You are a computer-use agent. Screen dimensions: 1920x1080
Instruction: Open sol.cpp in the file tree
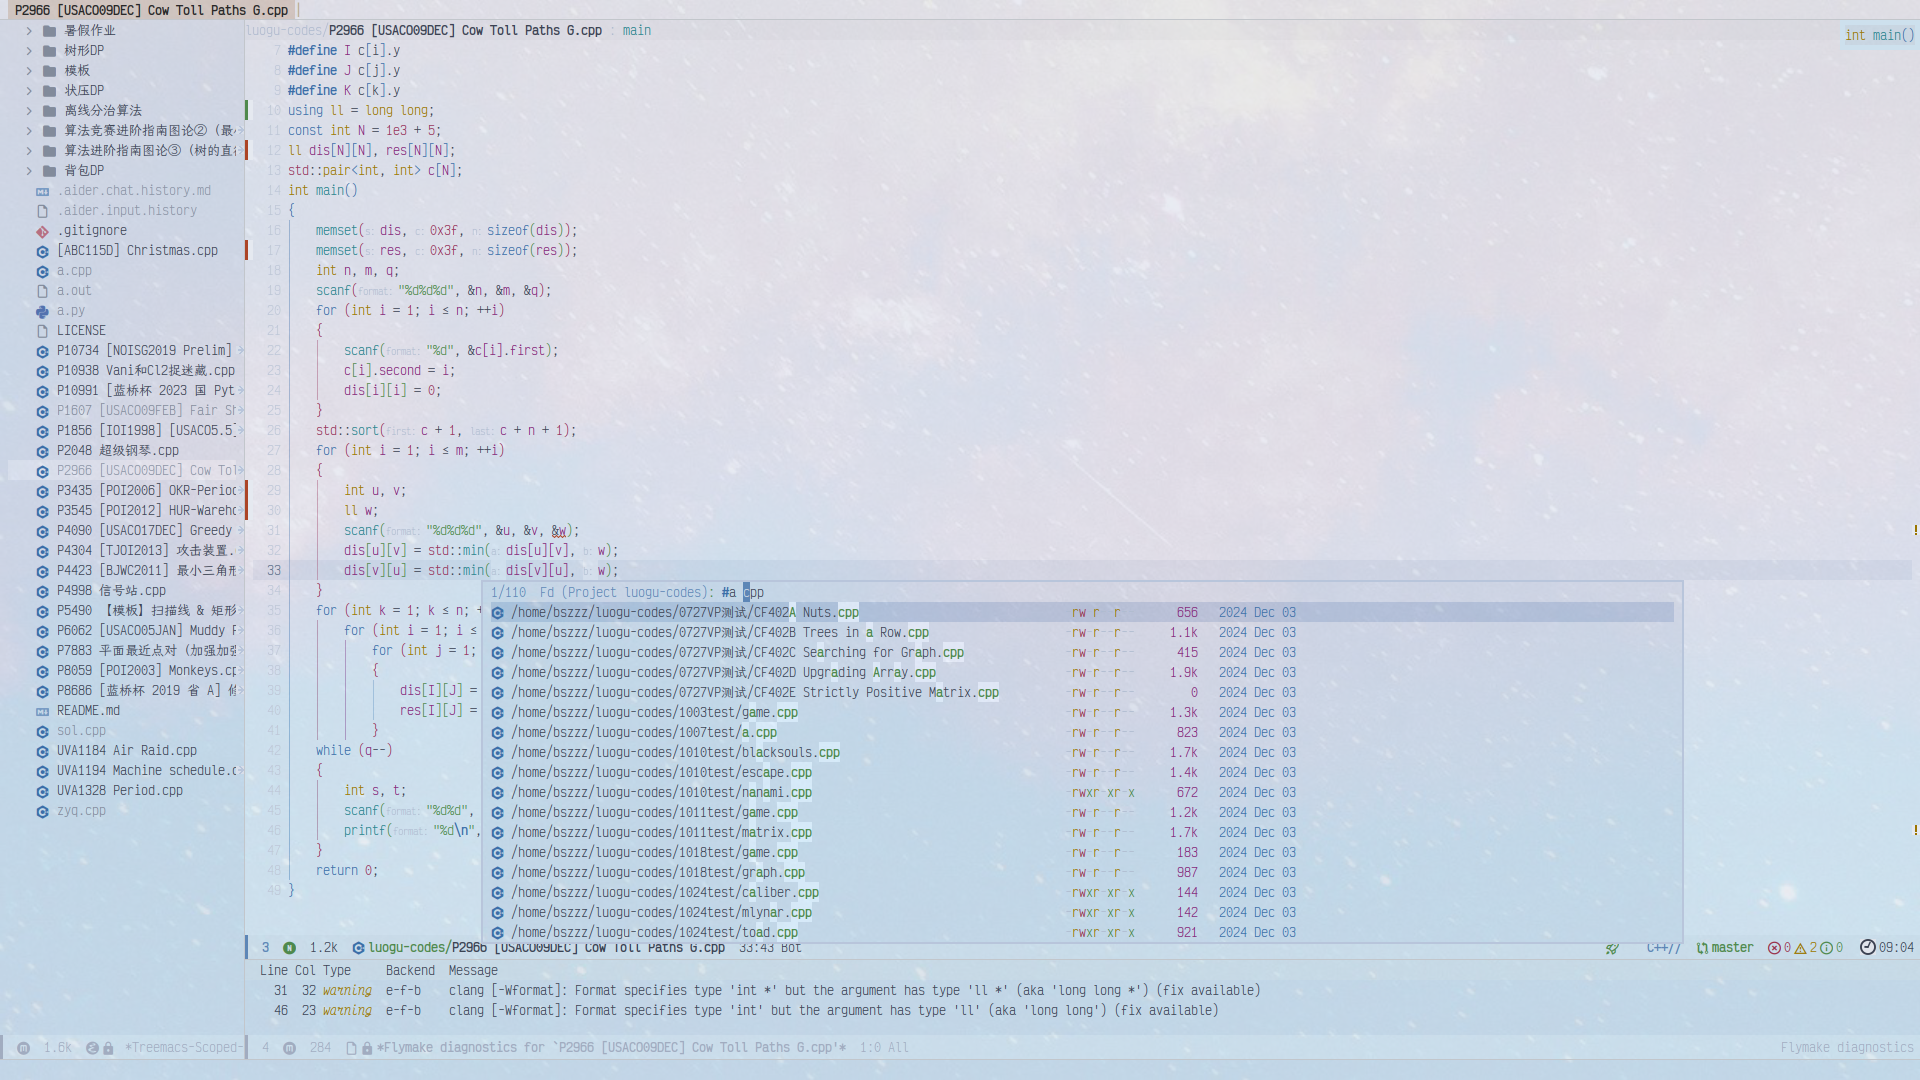tap(81, 731)
